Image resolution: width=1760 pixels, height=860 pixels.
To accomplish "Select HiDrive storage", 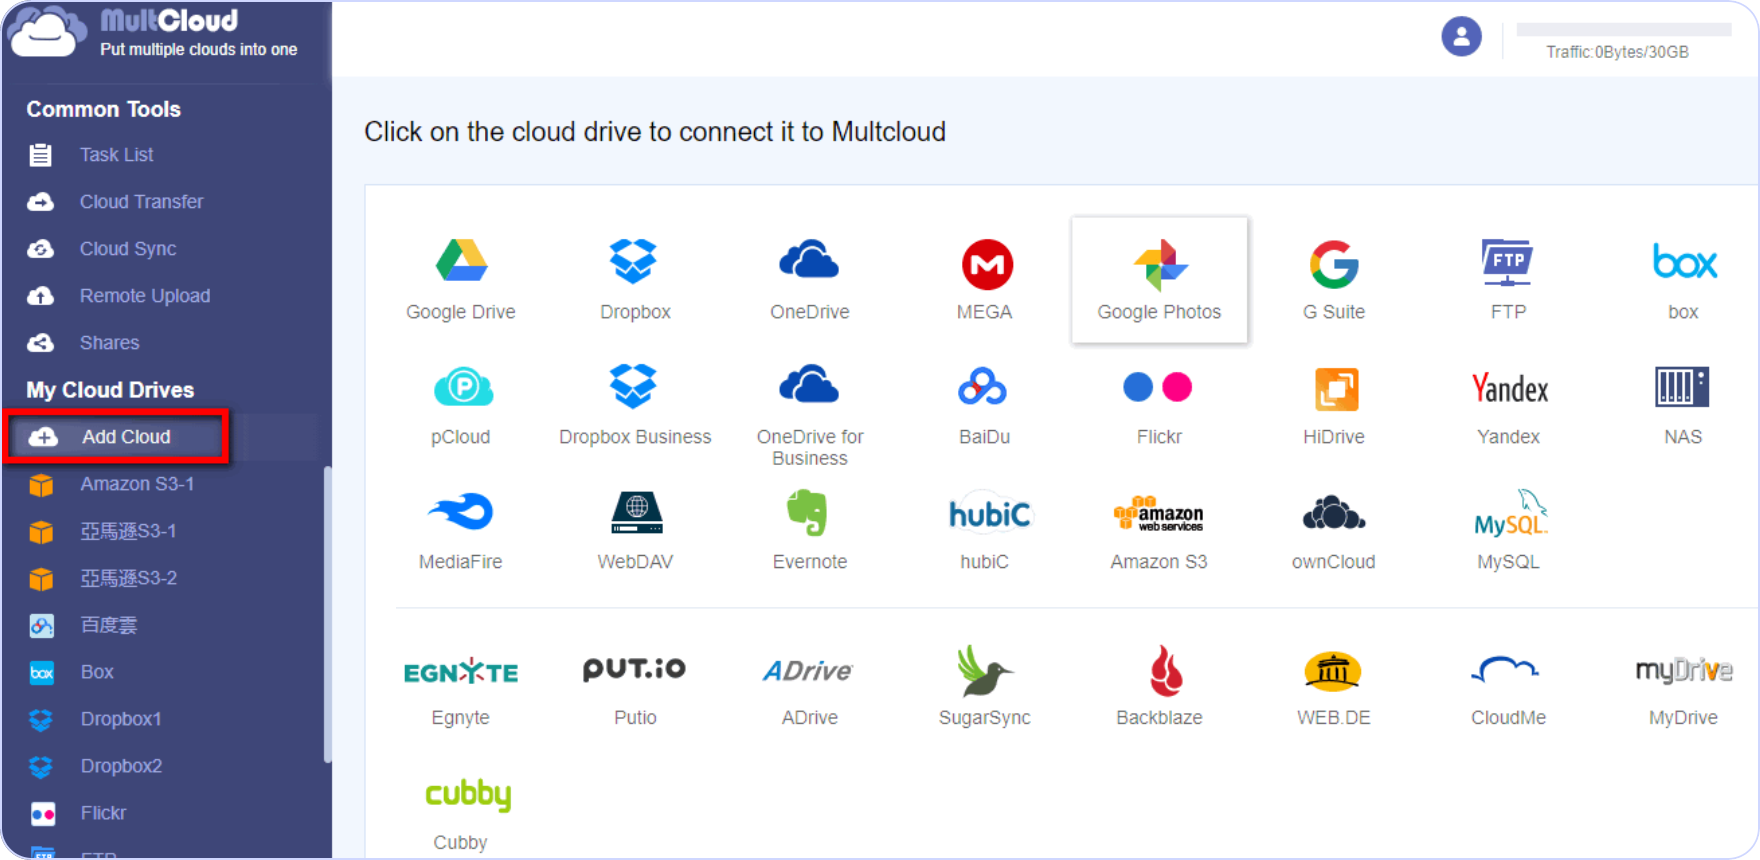I will [x=1334, y=405].
